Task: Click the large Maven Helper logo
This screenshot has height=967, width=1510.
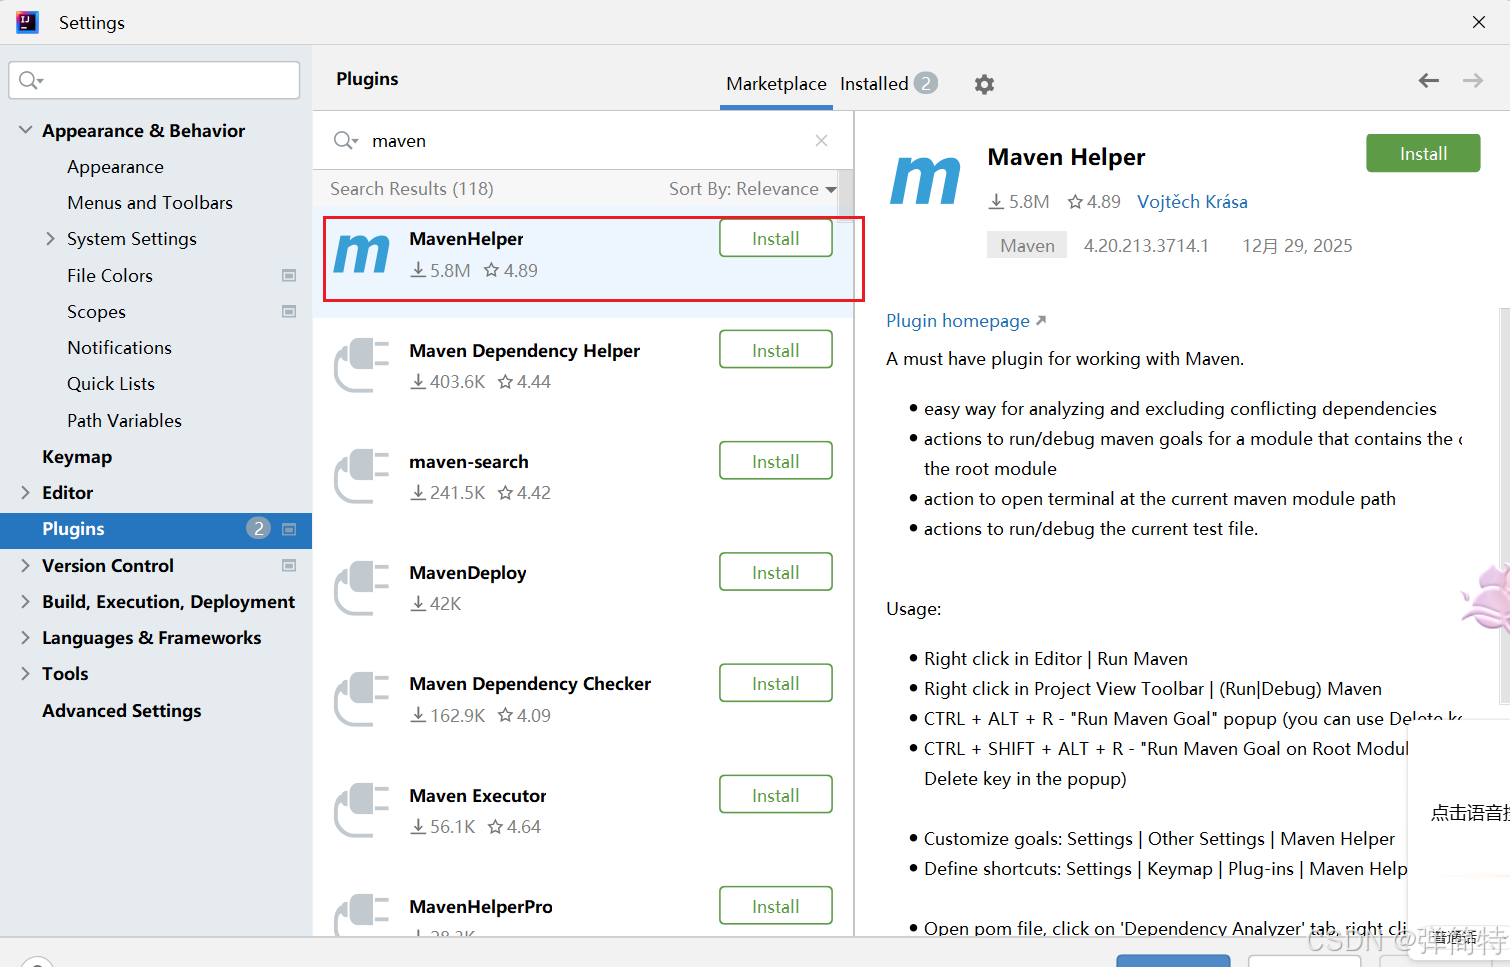Action: (x=925, y=180)
